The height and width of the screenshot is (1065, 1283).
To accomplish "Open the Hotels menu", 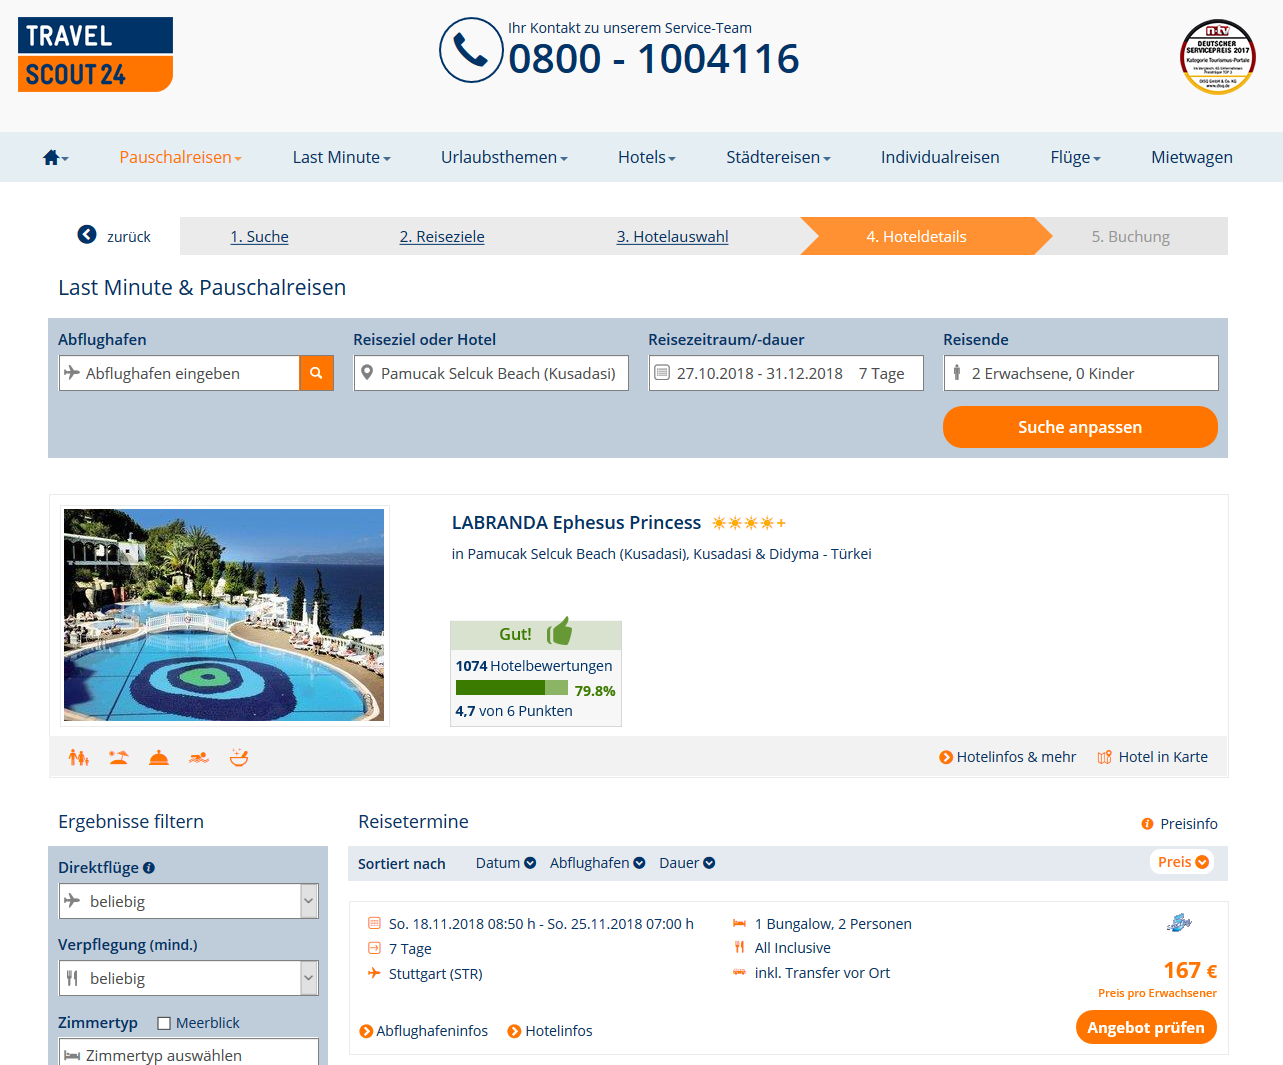I will [647, 157].
